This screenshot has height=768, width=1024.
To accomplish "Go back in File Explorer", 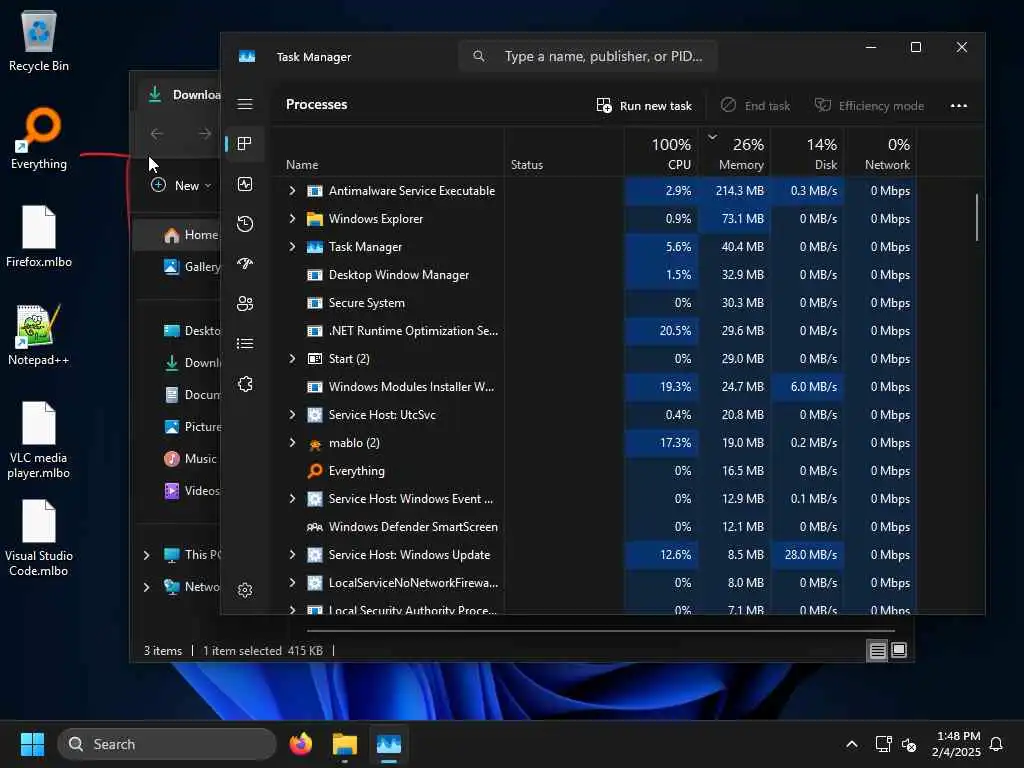I will [x=157, y=134].
